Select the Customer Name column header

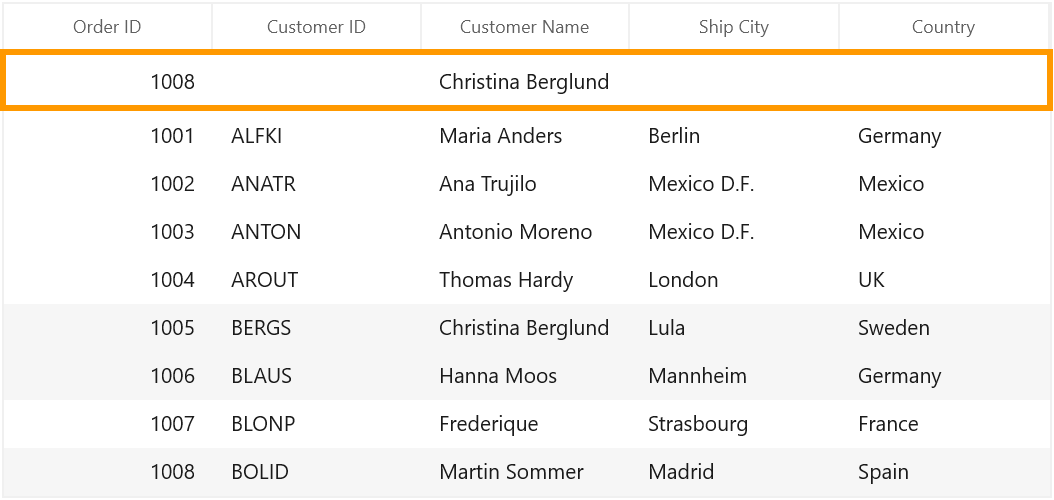(525, 27)
